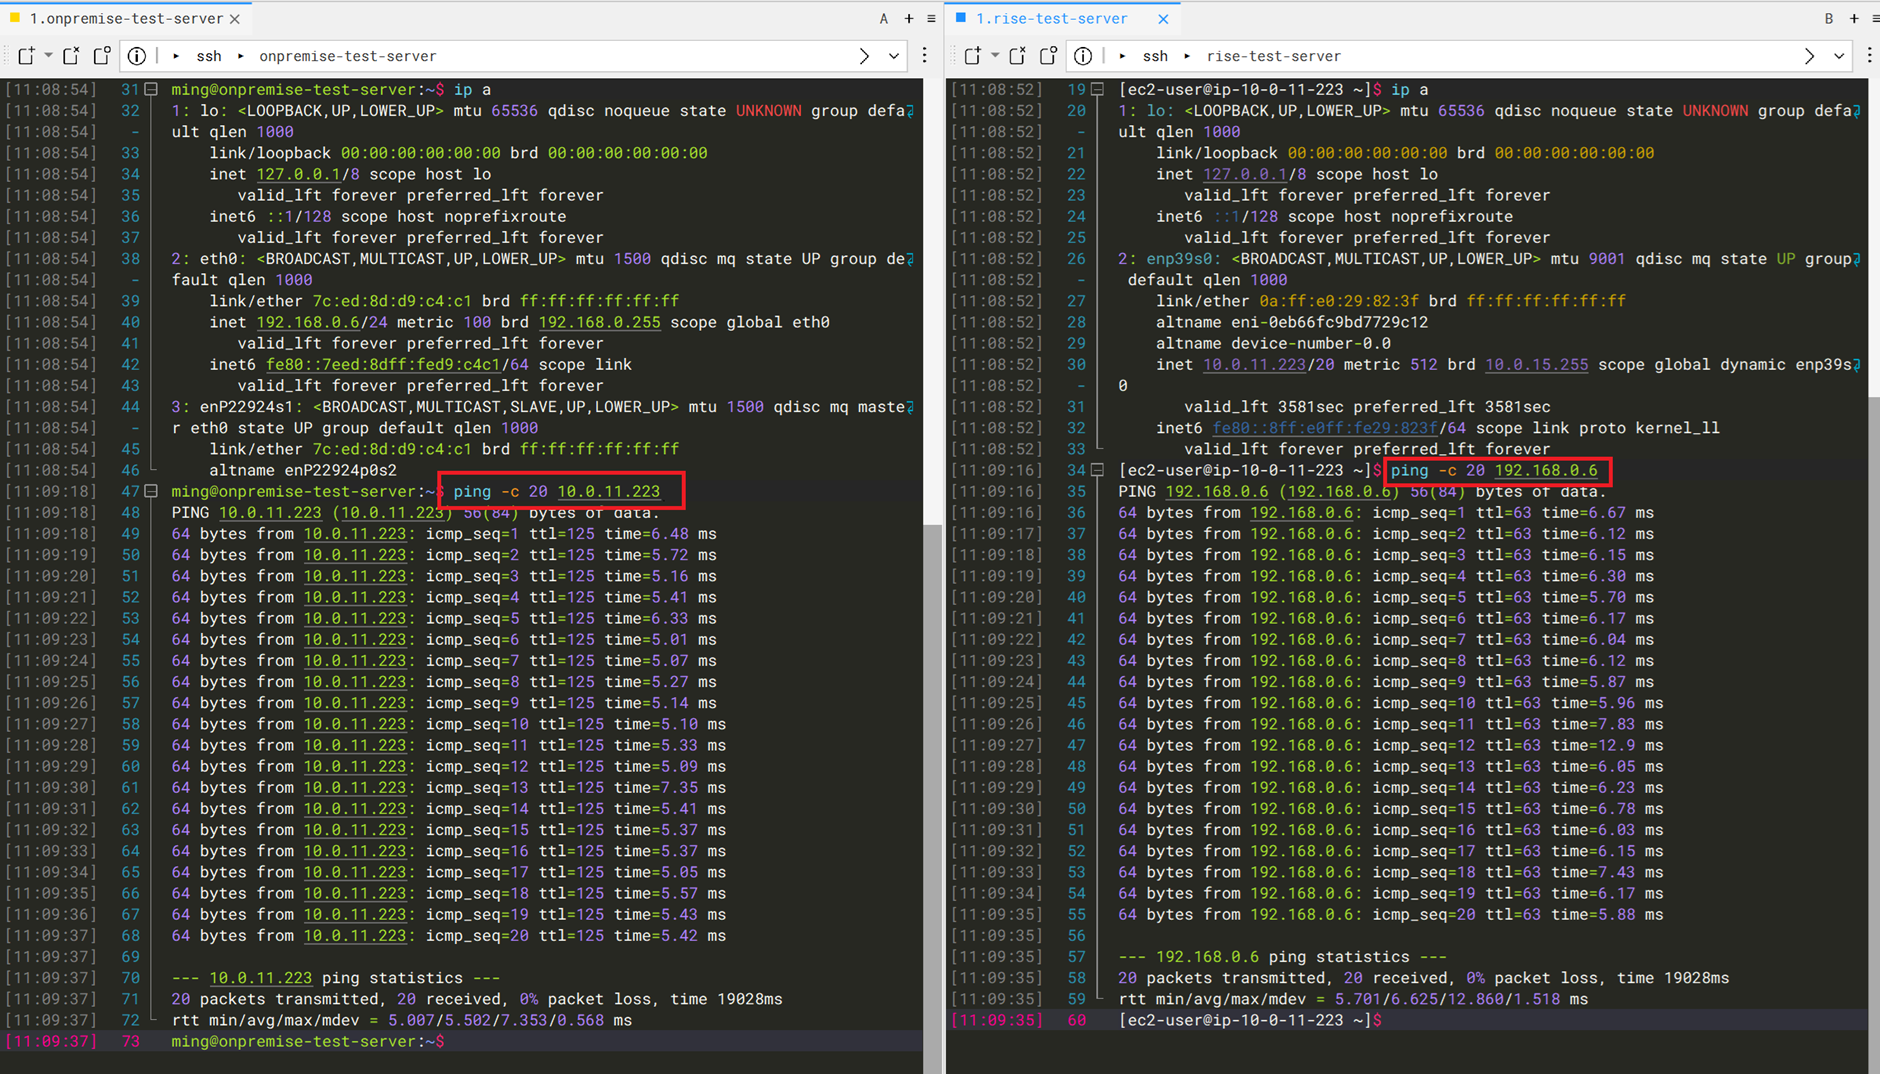1880x1074 pixels.
Task: Click duplicate session icon in rise-test-server toolbar
Action: pos(1048,56)
